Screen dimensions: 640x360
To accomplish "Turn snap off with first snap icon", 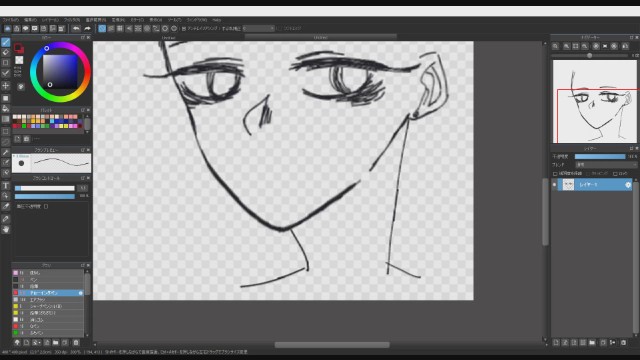I will (x=102, y=29).
